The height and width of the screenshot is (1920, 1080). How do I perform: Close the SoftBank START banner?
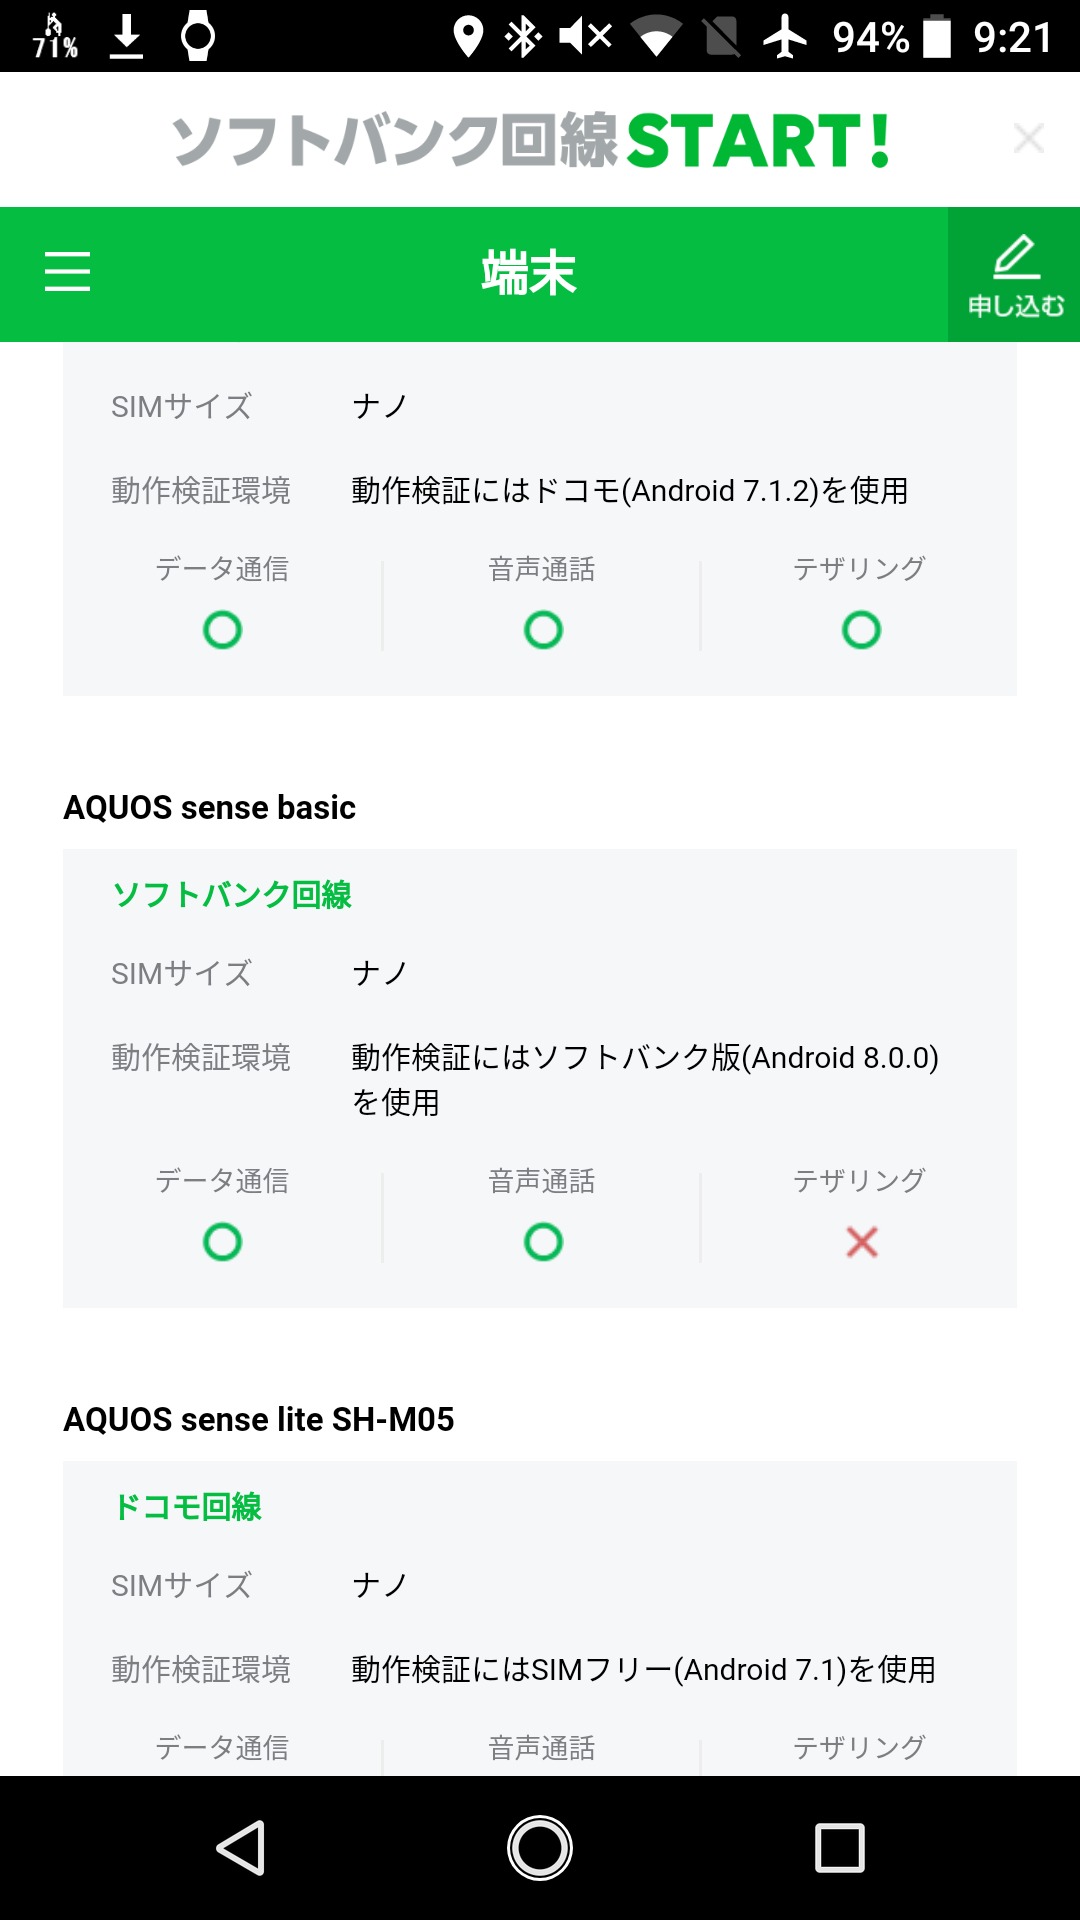(1028, 138)
